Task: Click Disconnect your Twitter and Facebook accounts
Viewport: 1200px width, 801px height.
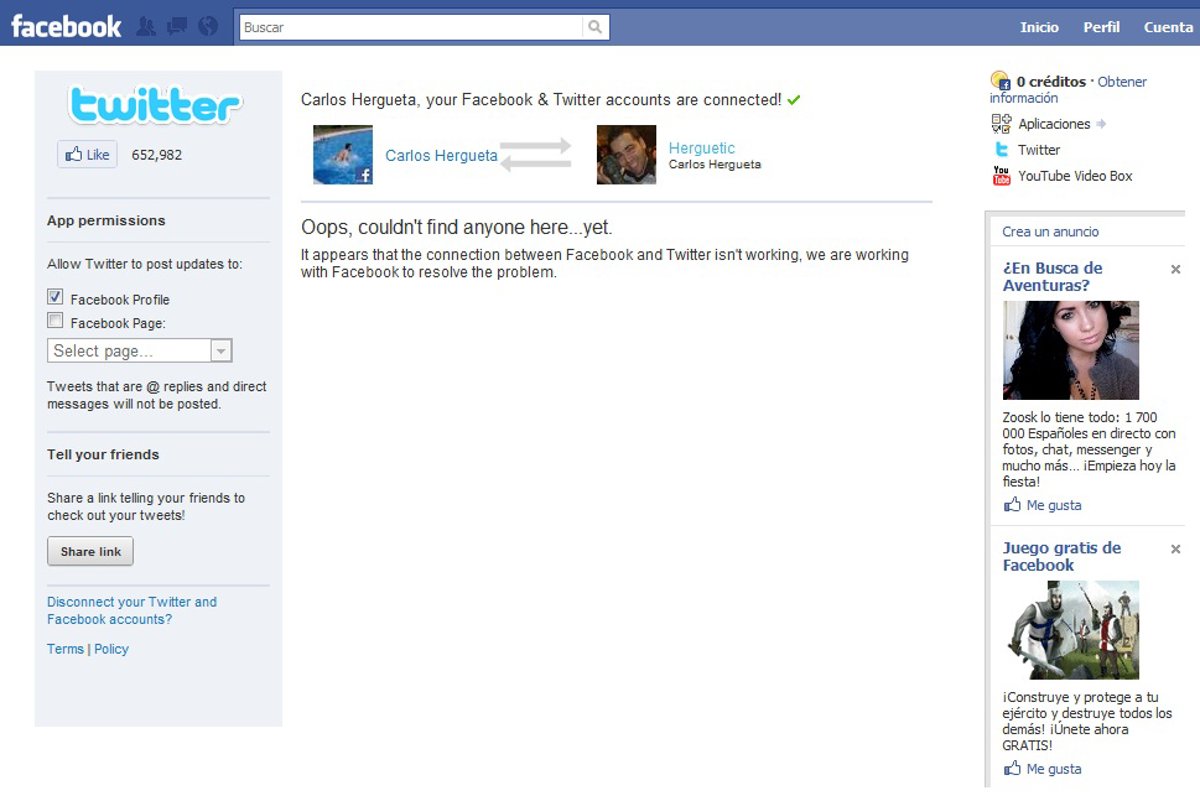Action: tap(132, 610)
